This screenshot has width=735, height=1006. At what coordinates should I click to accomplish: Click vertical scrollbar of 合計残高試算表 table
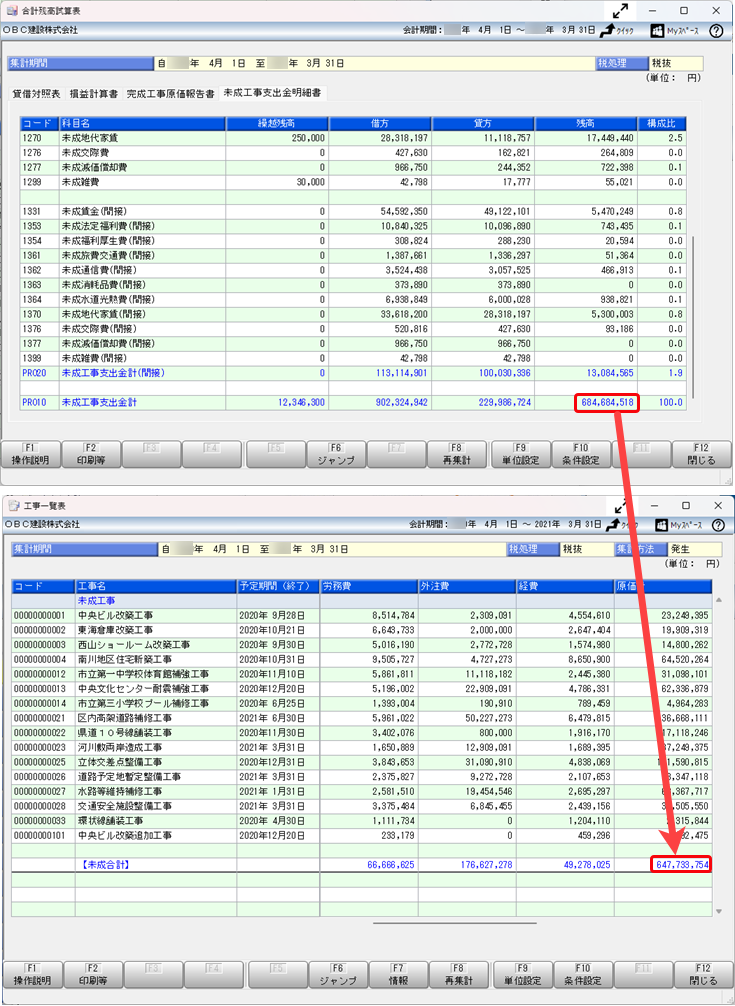click(x=693, y=318)
